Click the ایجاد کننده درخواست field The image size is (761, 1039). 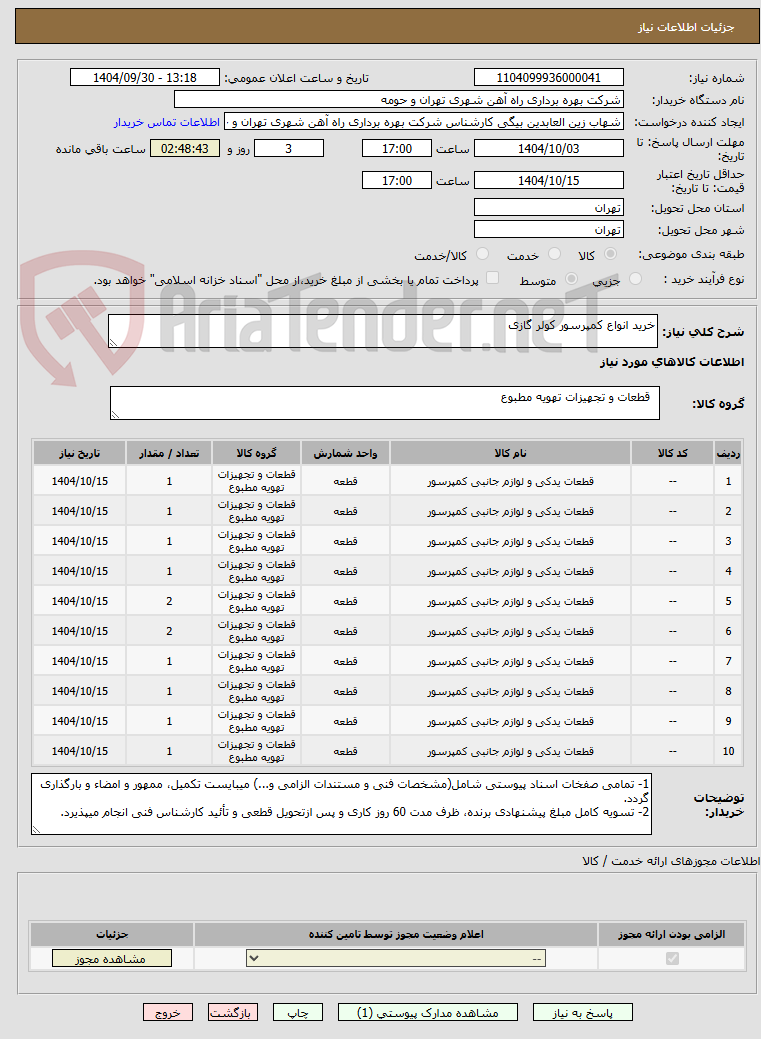point(424,123)
